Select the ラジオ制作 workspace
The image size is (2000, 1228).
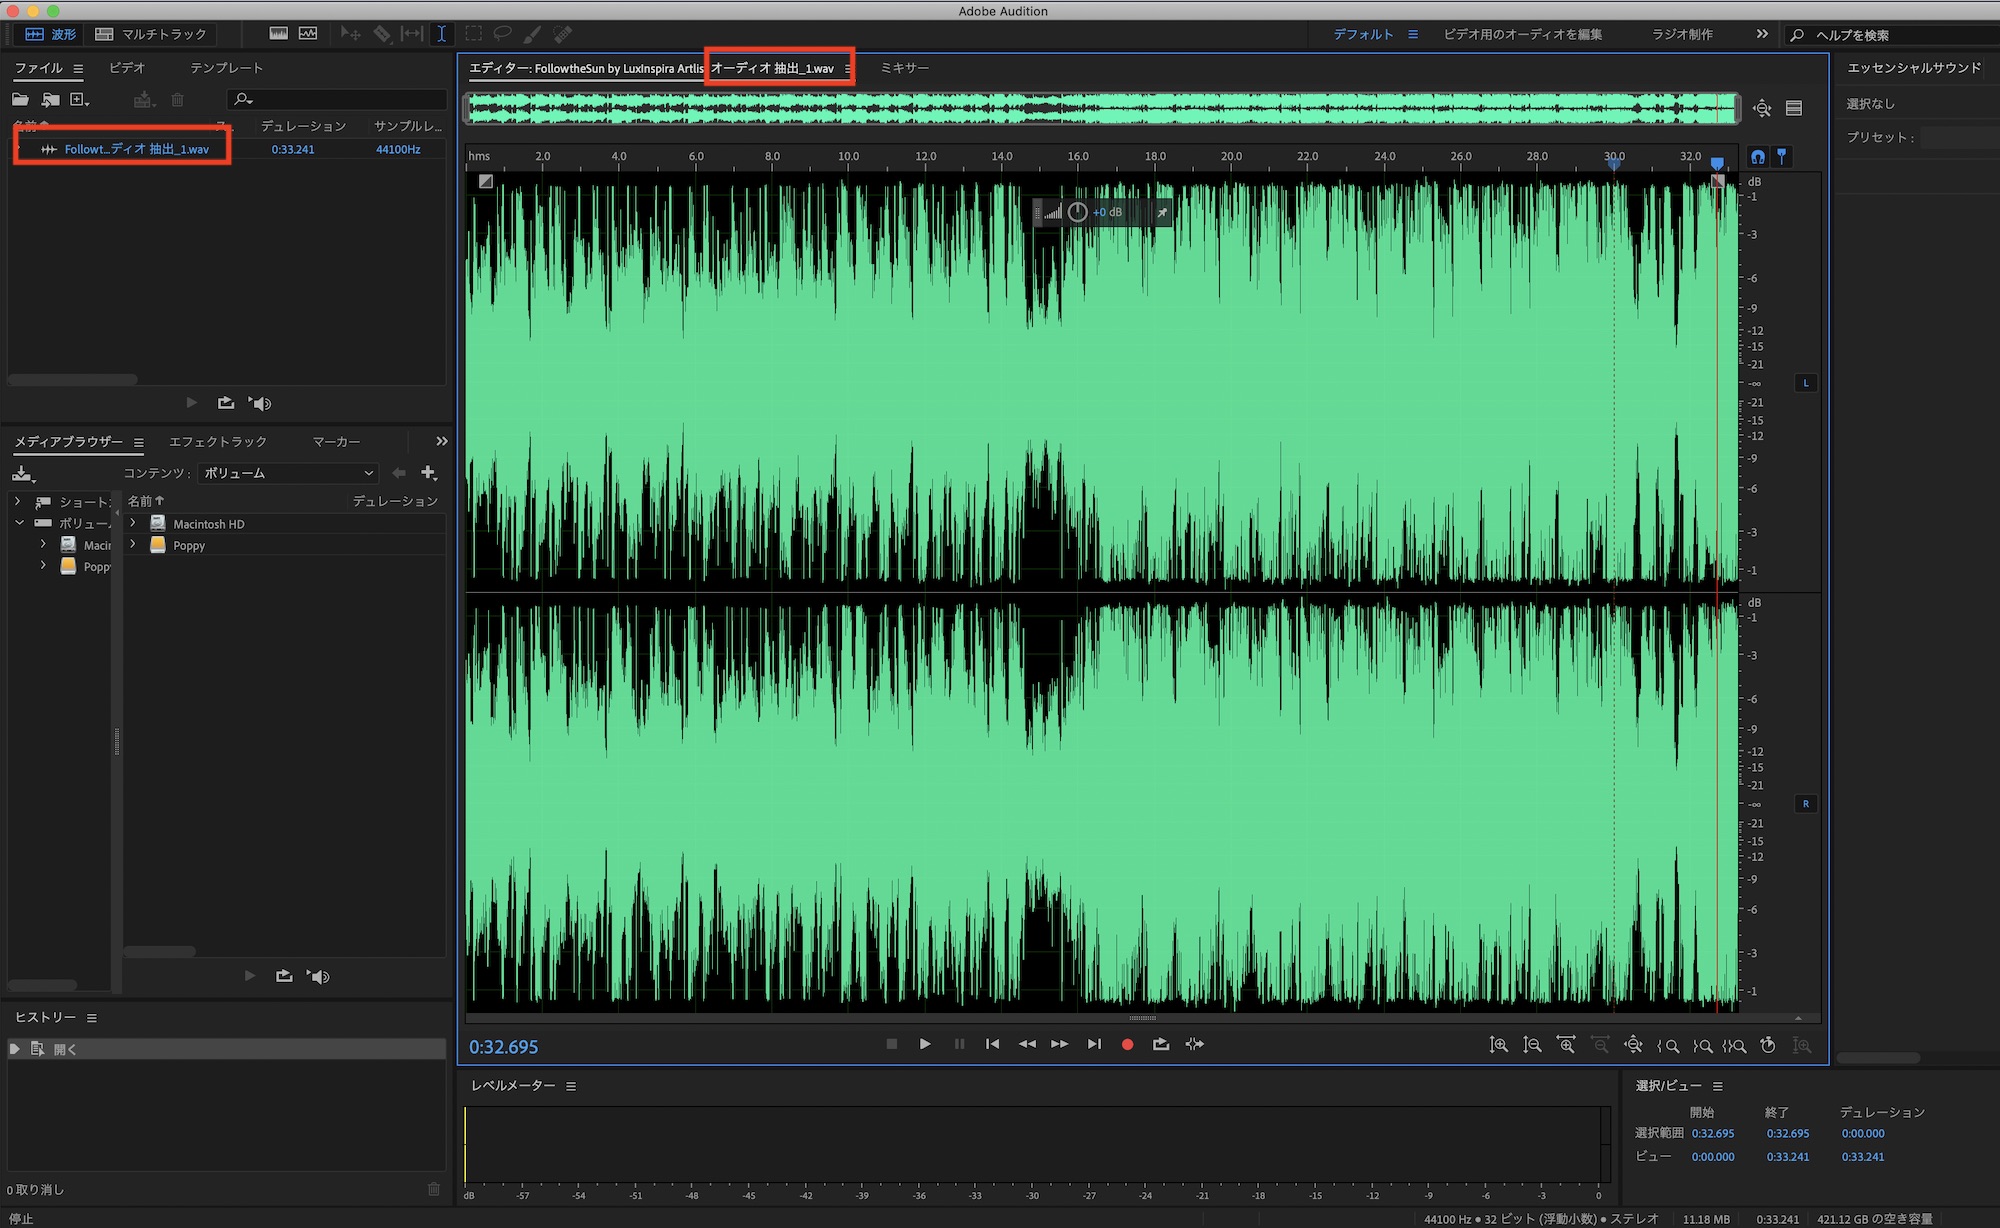coord(1681,34)
